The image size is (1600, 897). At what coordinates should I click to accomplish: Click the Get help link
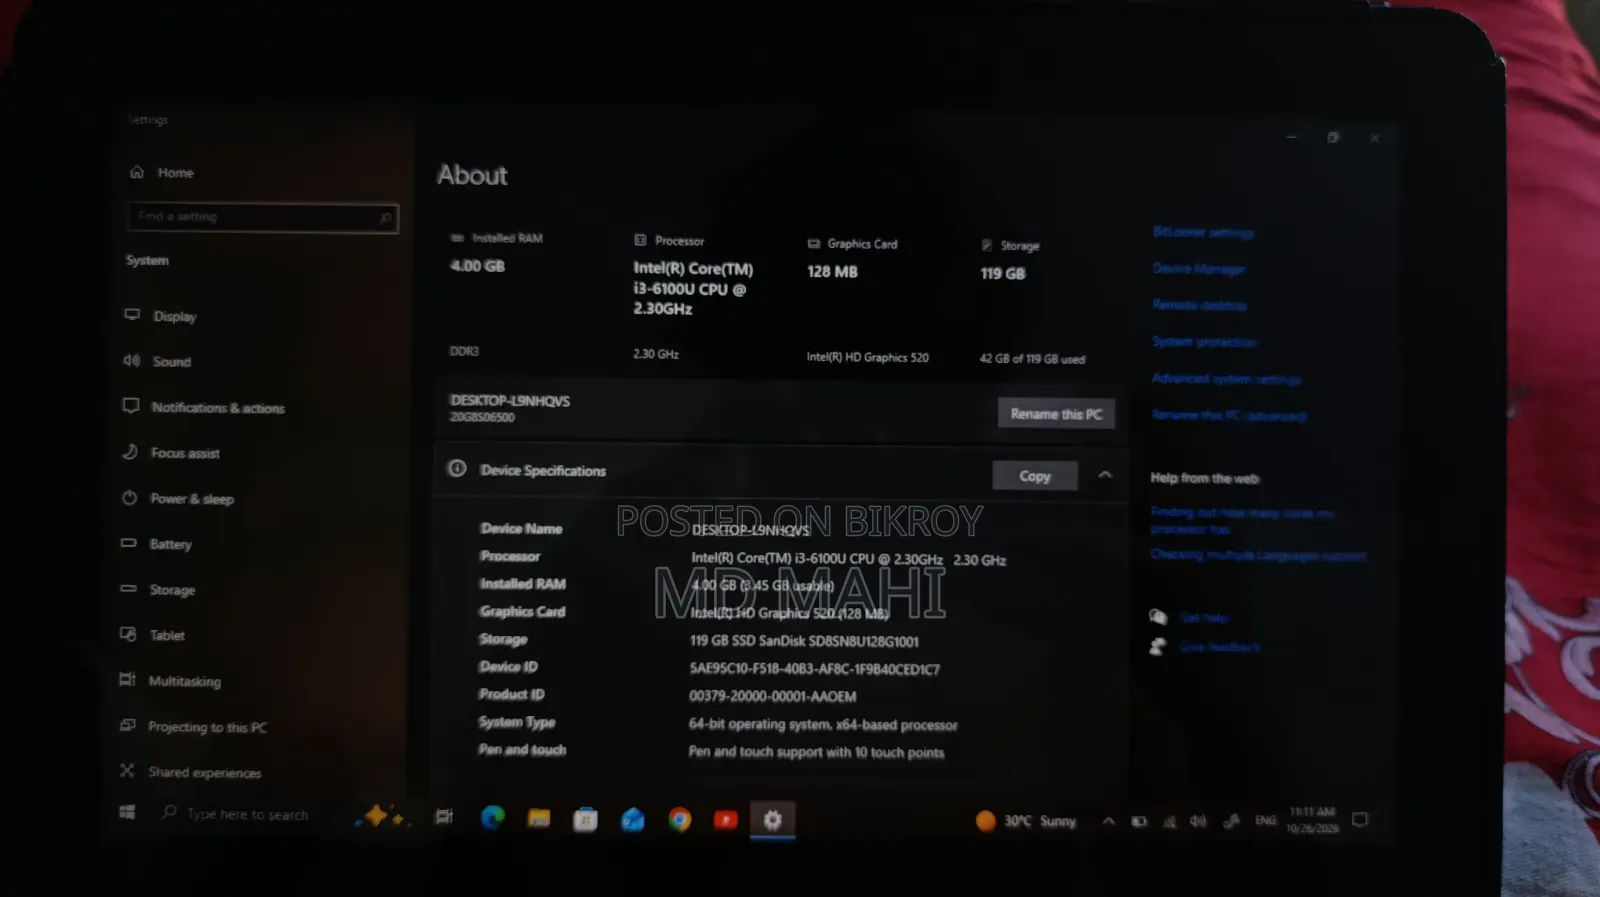[1203, 617]
